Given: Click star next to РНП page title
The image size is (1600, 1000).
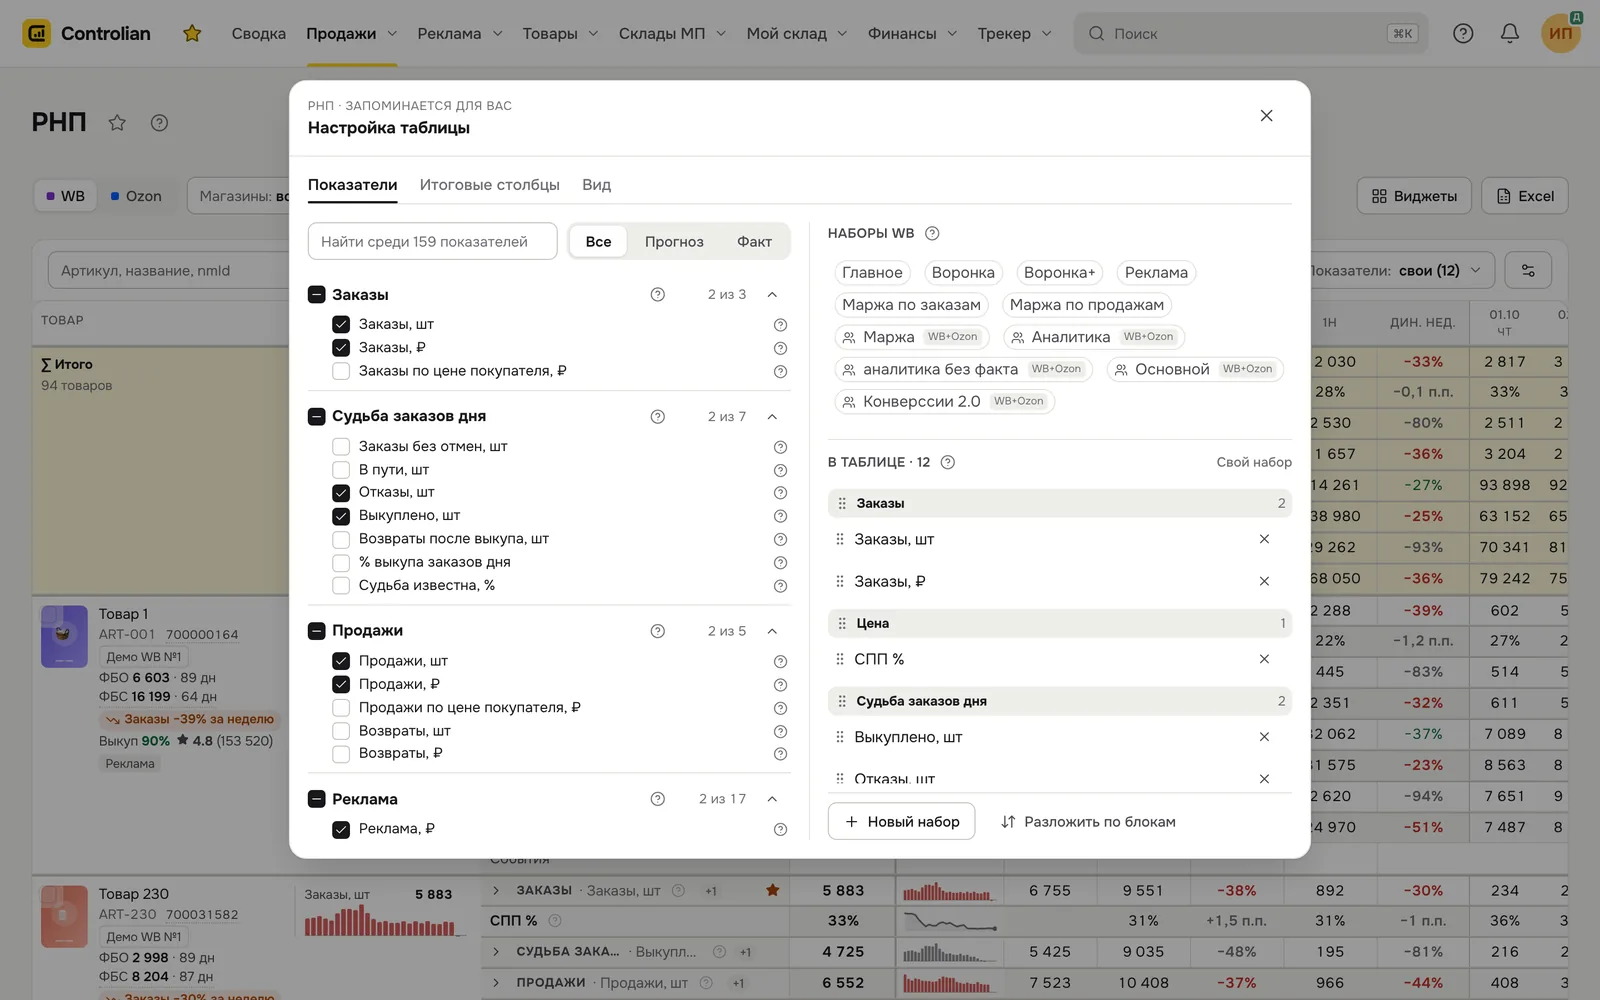Looking at the screenshot, I should (x=117, y=122).
